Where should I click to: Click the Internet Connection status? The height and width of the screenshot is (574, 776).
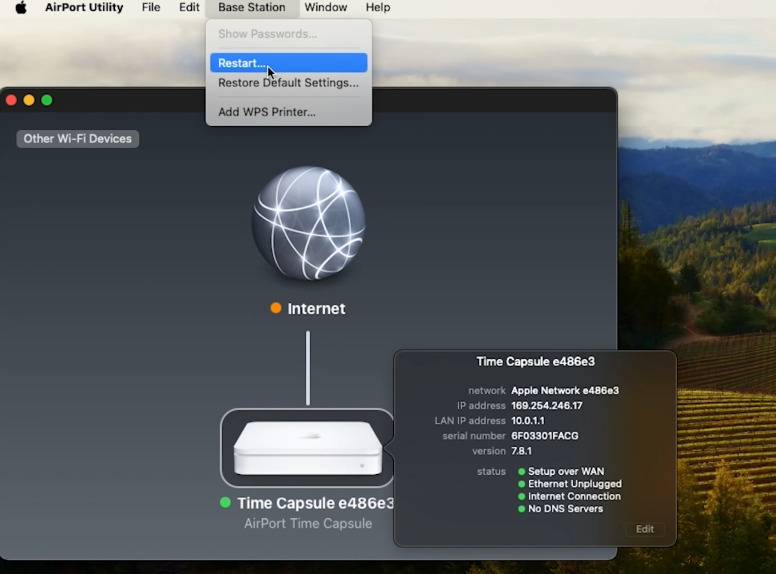click(x=574, y=496)
